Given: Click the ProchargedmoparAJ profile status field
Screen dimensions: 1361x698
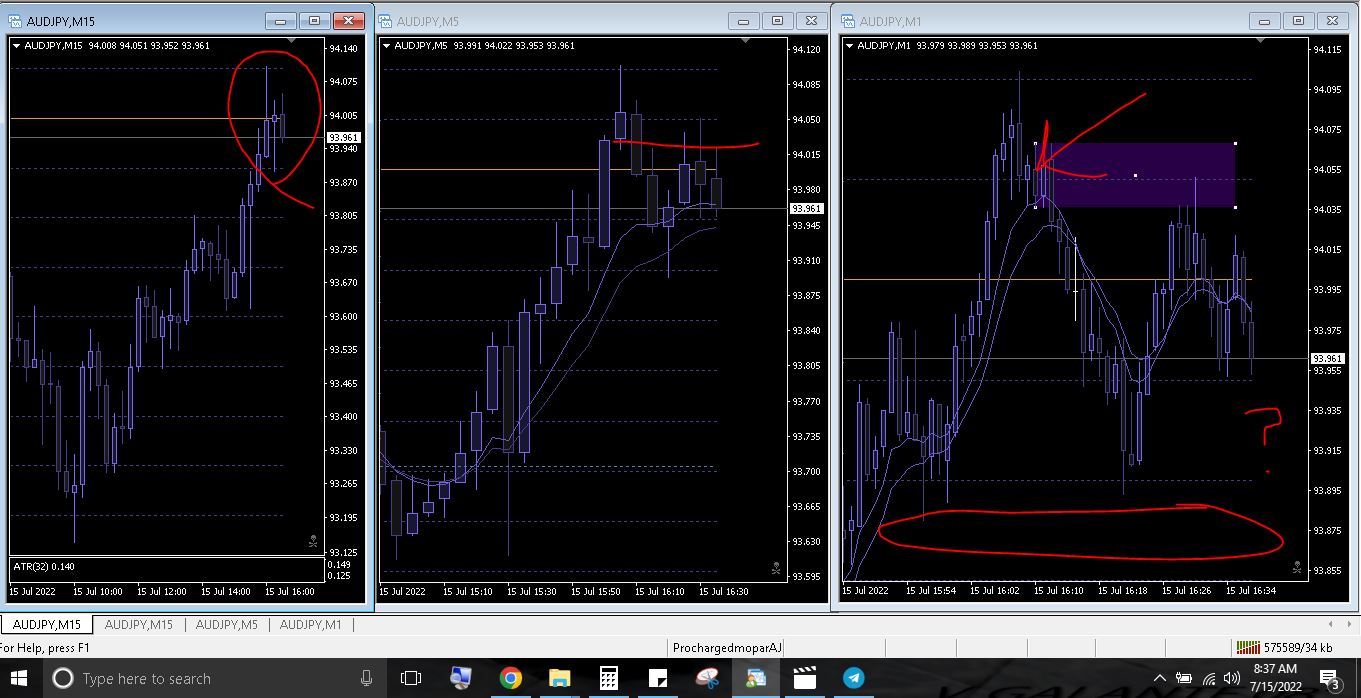Looking at the screenshot, I should [727, 648].
